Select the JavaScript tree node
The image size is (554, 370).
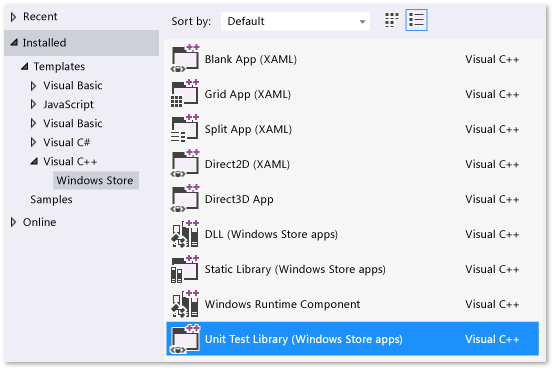[68, 105]
